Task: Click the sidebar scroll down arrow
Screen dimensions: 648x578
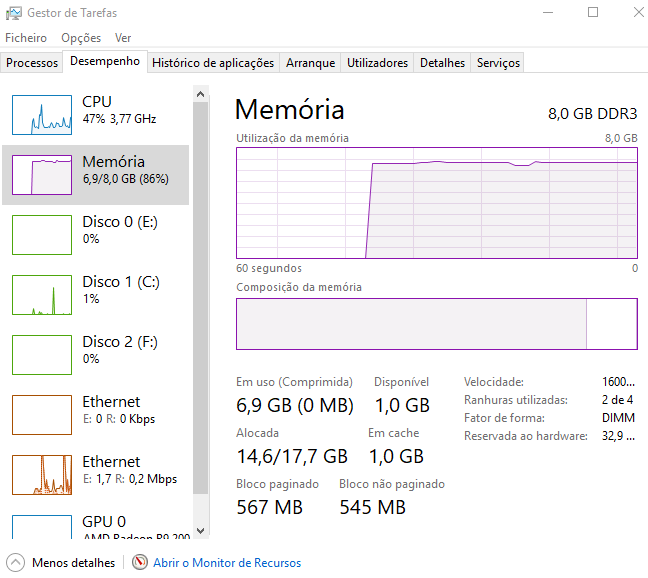Action: tap(200, 530)
